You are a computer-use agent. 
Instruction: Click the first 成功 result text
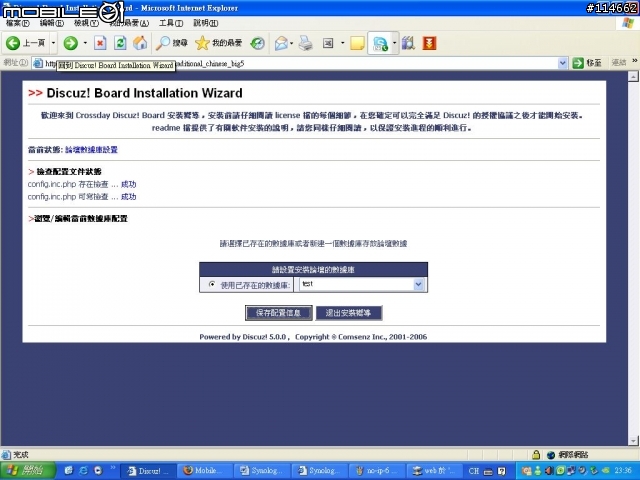(x=129, y=184)
